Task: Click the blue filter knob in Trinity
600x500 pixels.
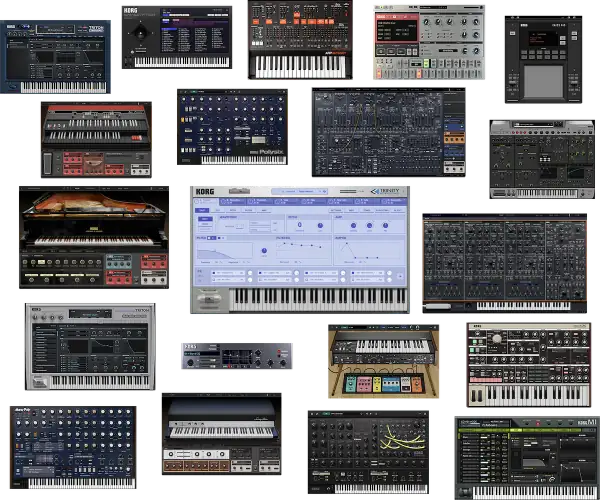Action: pyautogui.click(x=264, y=251)
